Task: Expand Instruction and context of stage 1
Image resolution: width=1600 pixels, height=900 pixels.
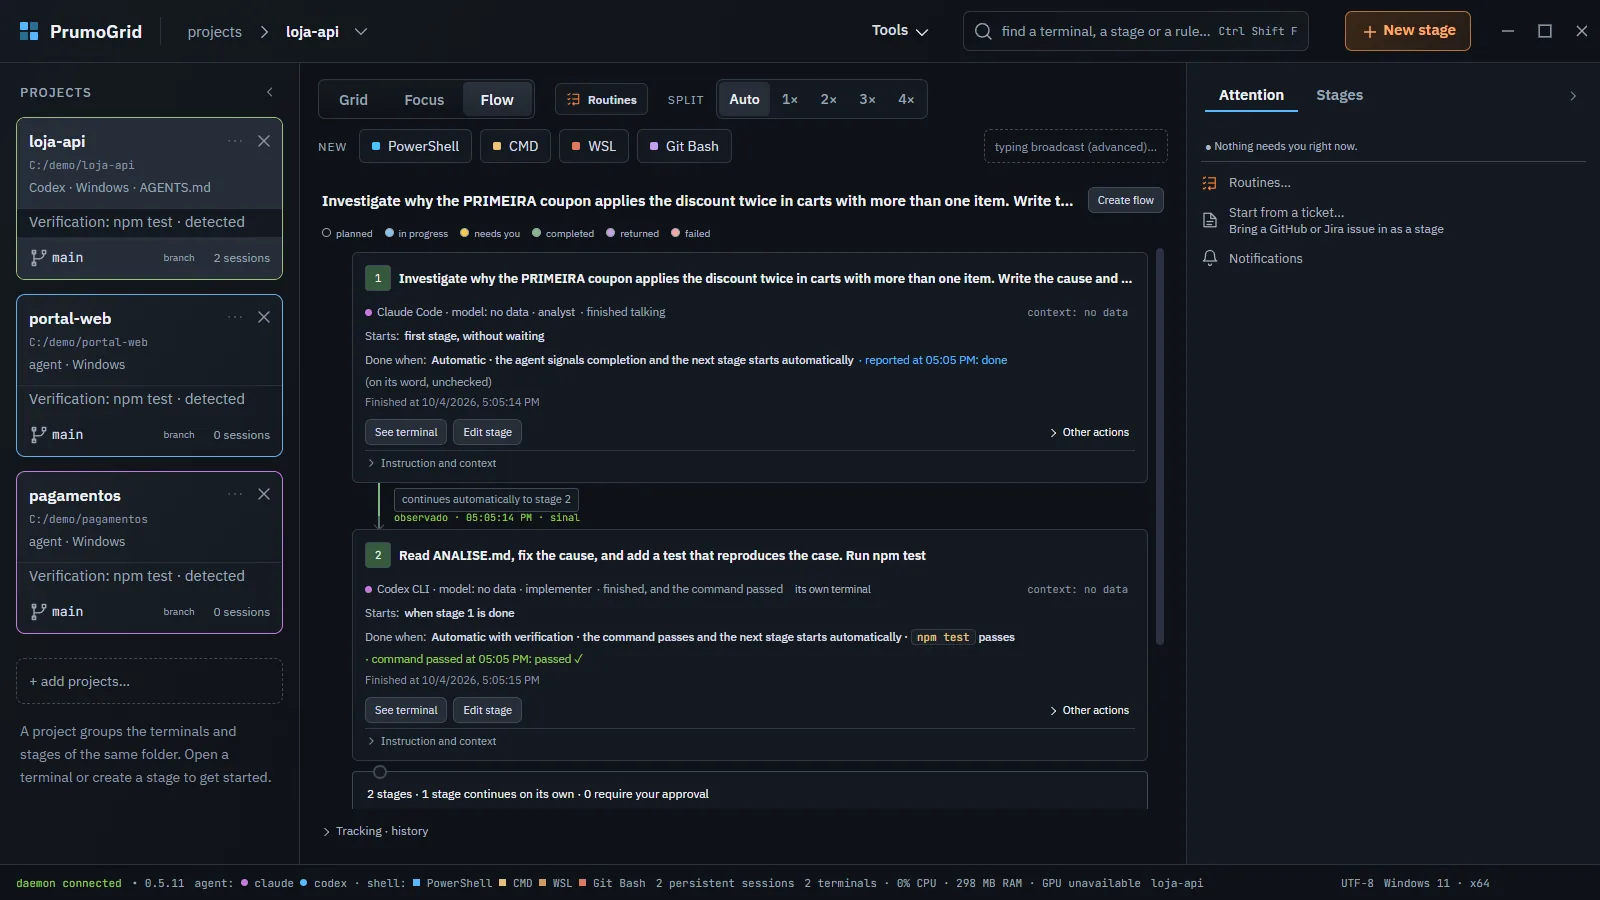Action: (432, 463)
